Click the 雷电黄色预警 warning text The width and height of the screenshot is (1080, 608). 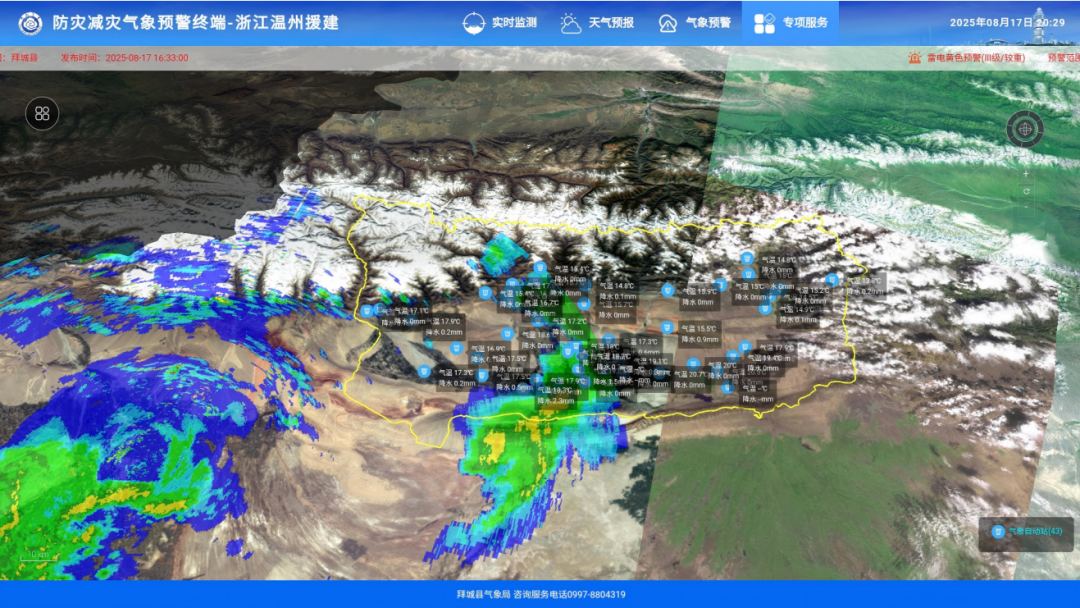click(976, 58)
